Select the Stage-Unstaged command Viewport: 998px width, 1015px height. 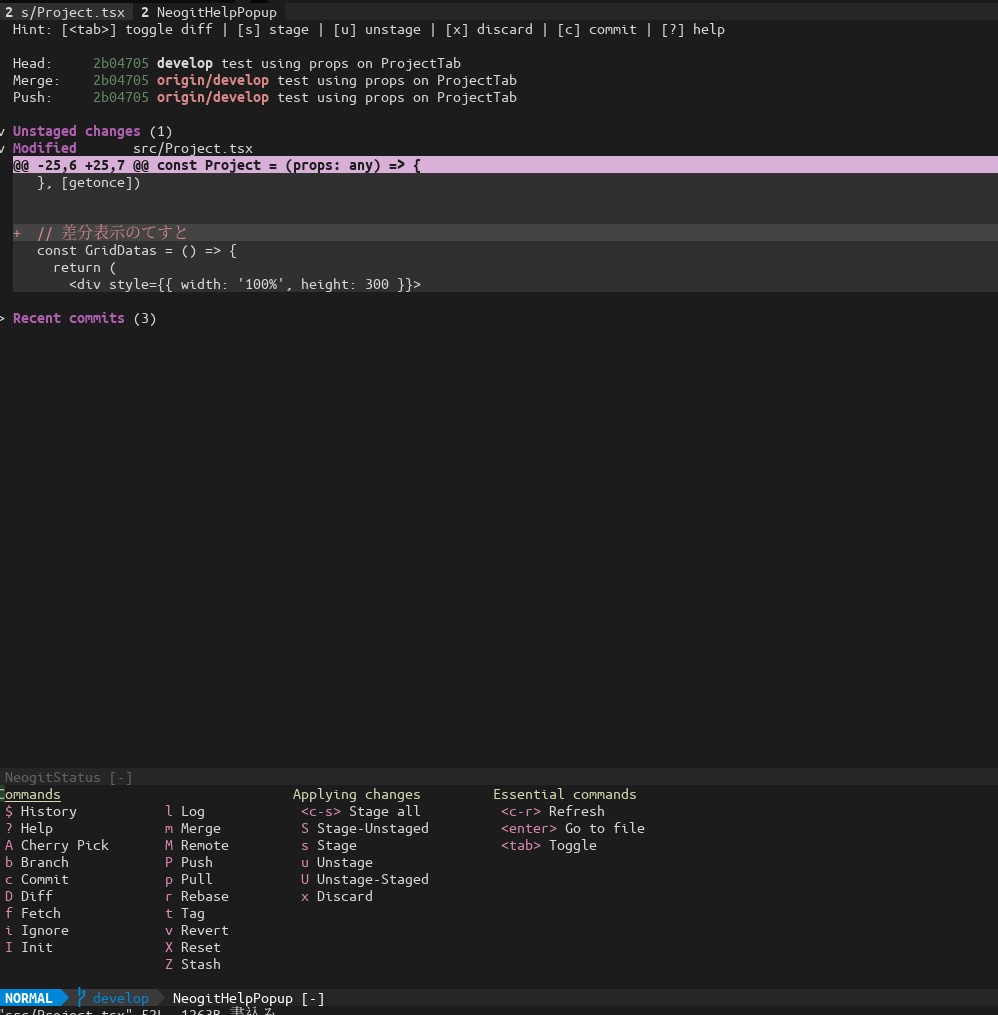(x=373, y=828)
